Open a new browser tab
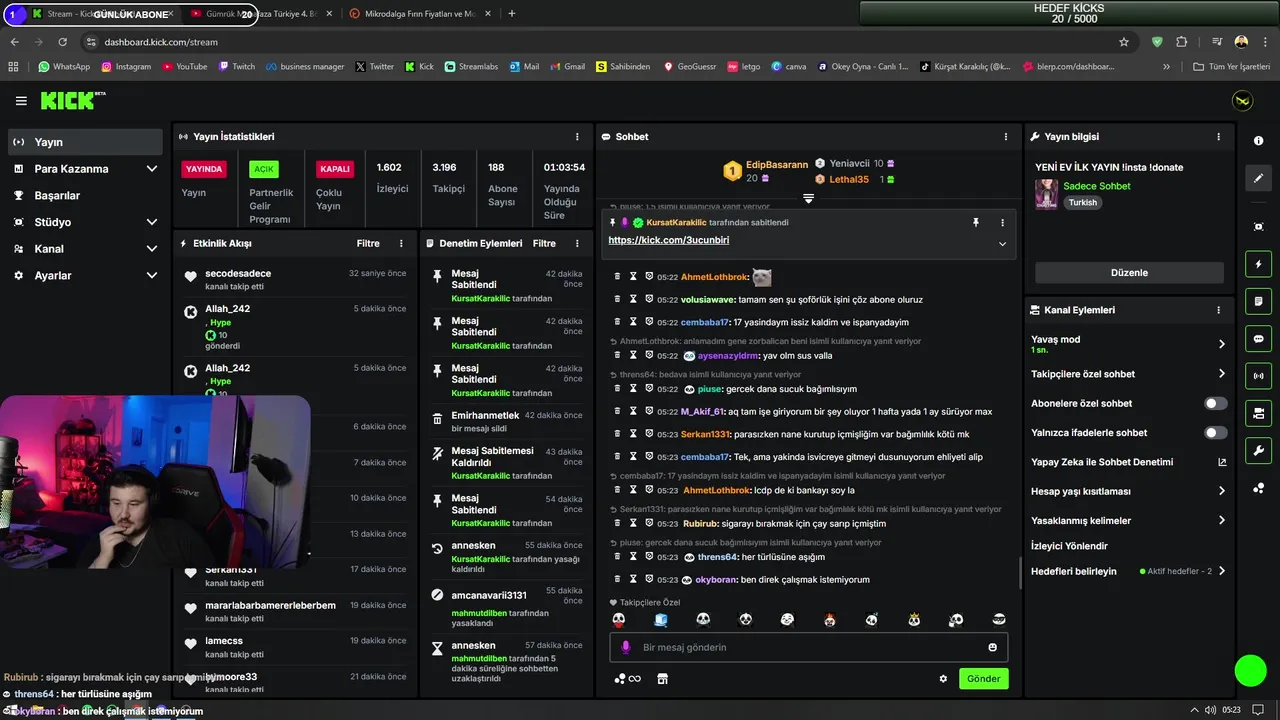 coord(511,14)
